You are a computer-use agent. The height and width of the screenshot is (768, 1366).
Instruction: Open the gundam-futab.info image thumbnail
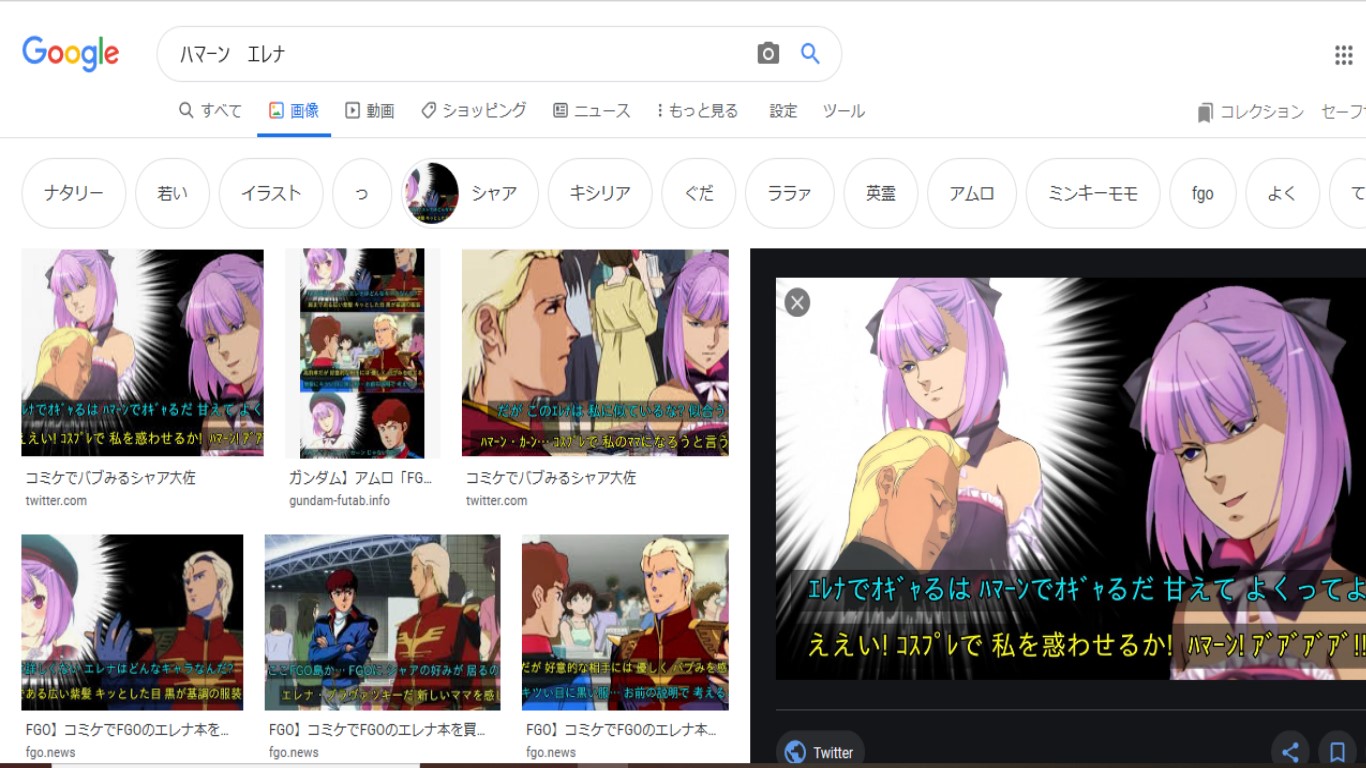coord(362,353)
